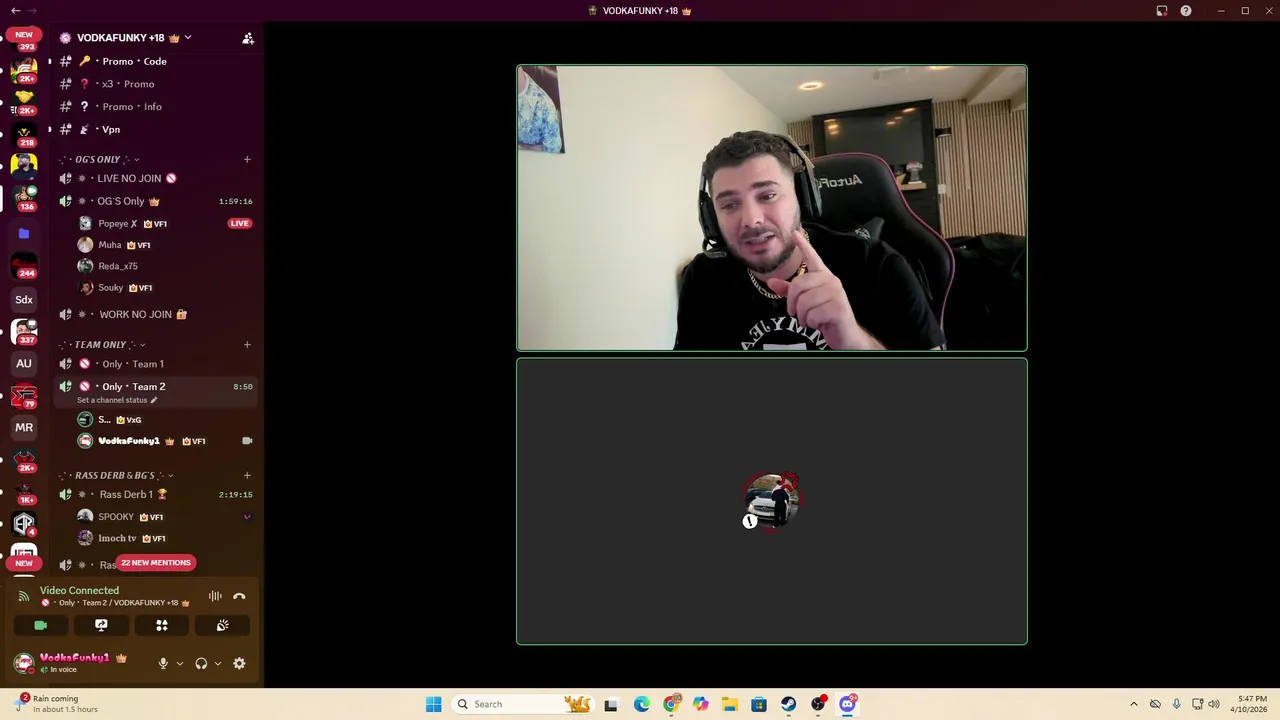The width and height of the screenshot is (1280, 720).
Task: Show hidden system tray icons
Action: 1133,704
